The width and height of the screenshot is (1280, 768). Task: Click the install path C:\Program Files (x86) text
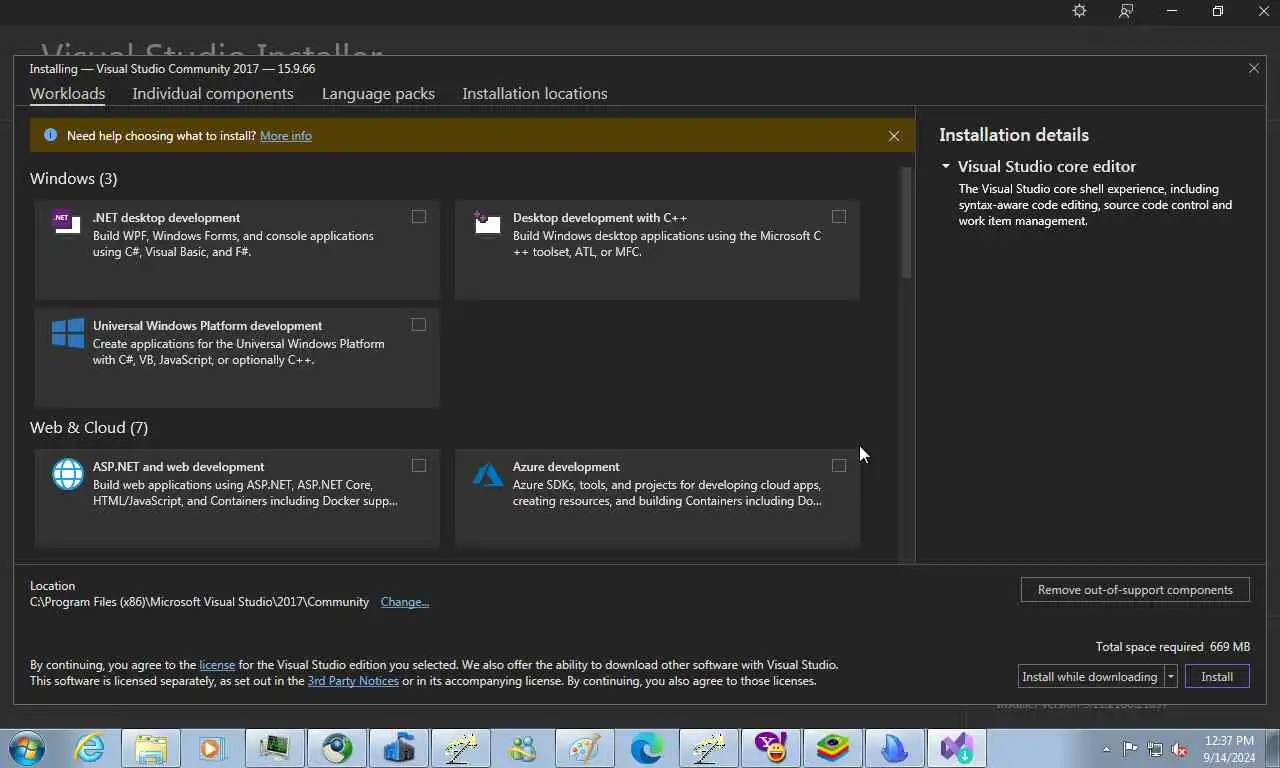point(200,602)
